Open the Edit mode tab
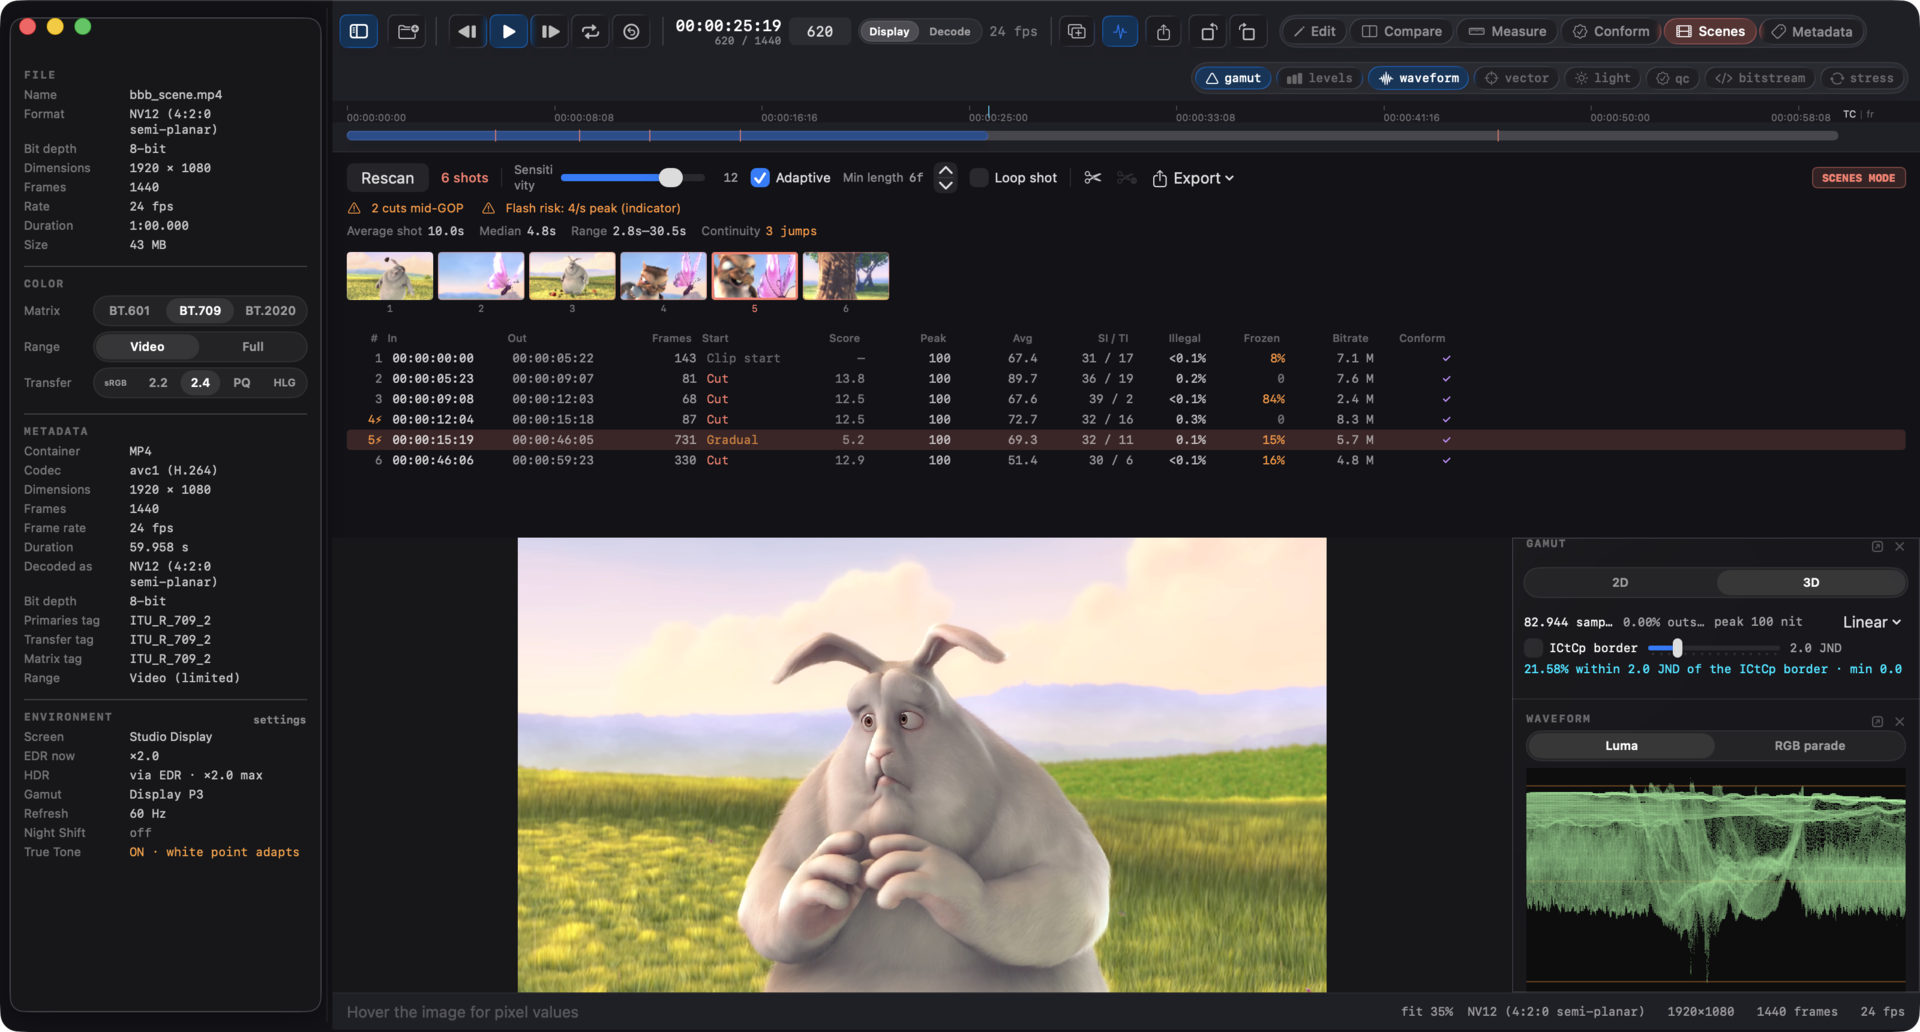Screen dimensions: 1920x1032 1314,31
